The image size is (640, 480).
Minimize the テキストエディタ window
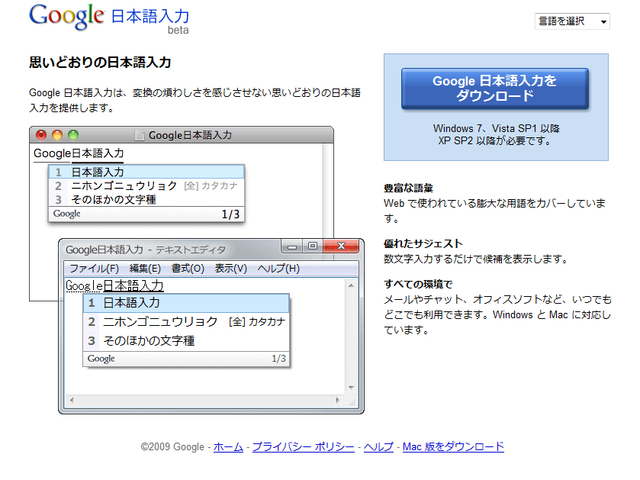click(292, 246)
